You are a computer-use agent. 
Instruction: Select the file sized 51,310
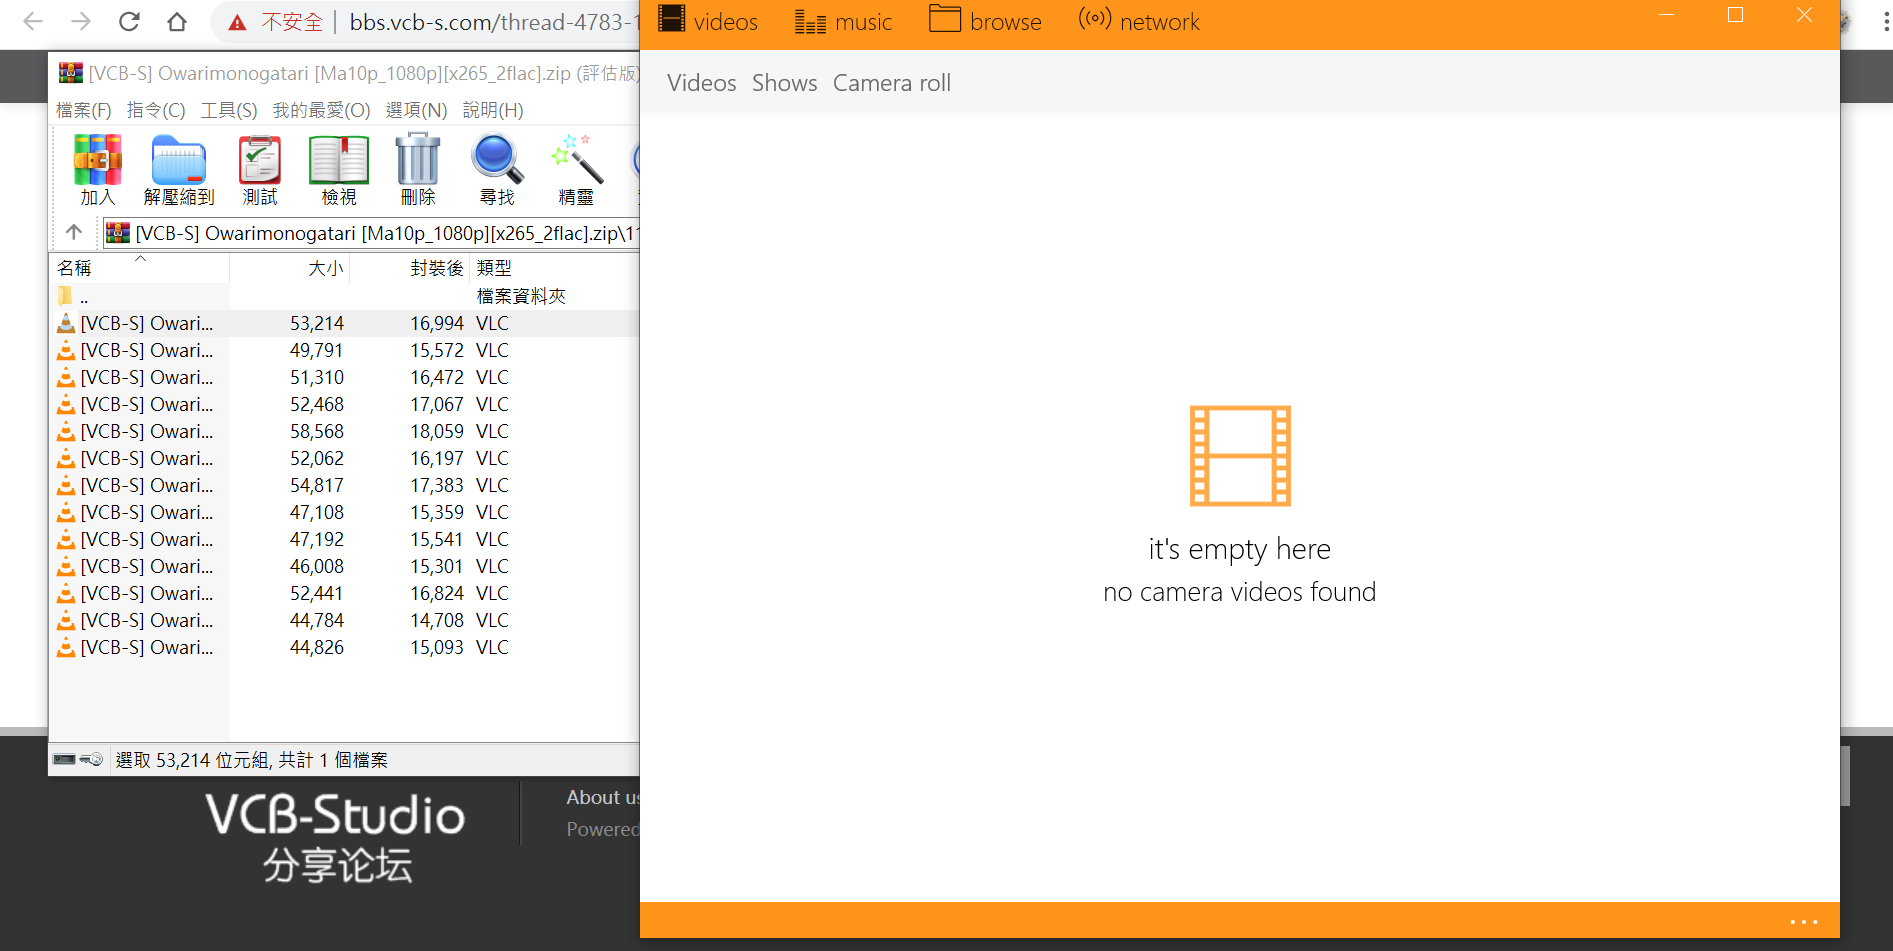click(344, 377)
